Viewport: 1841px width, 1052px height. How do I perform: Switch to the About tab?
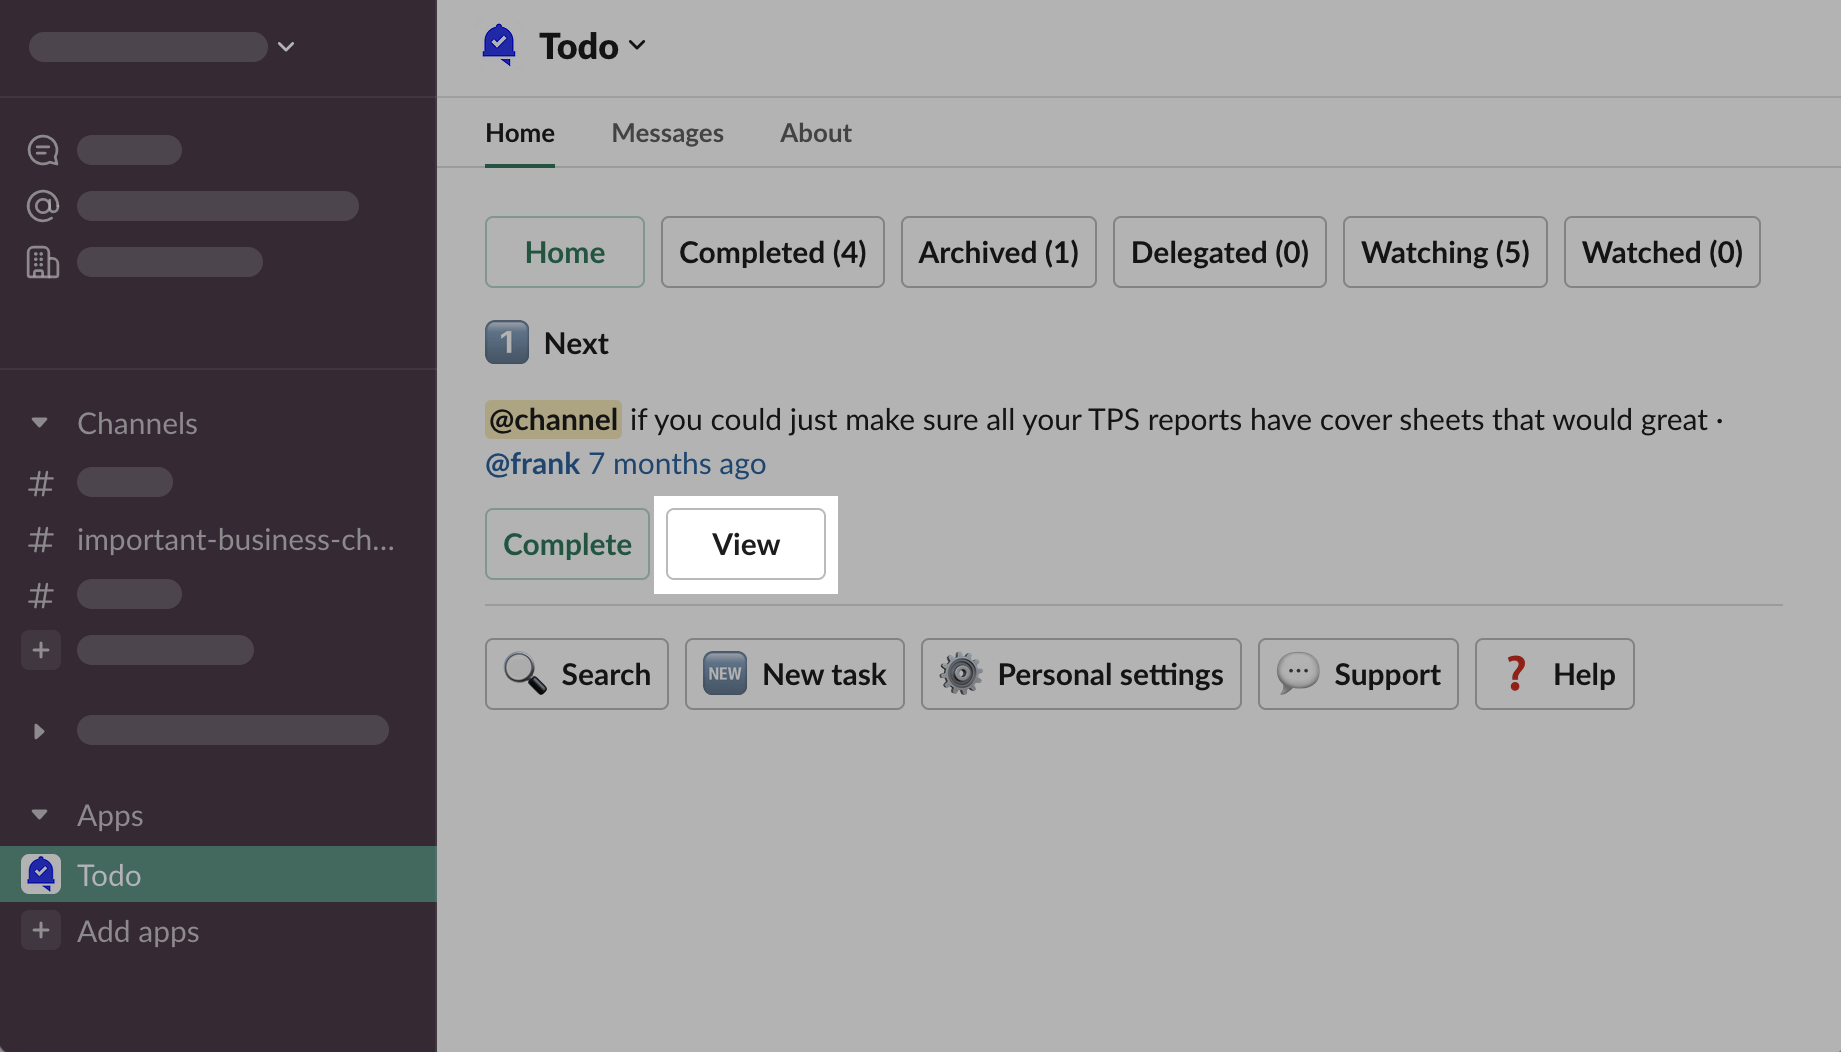tap(815, 133)
